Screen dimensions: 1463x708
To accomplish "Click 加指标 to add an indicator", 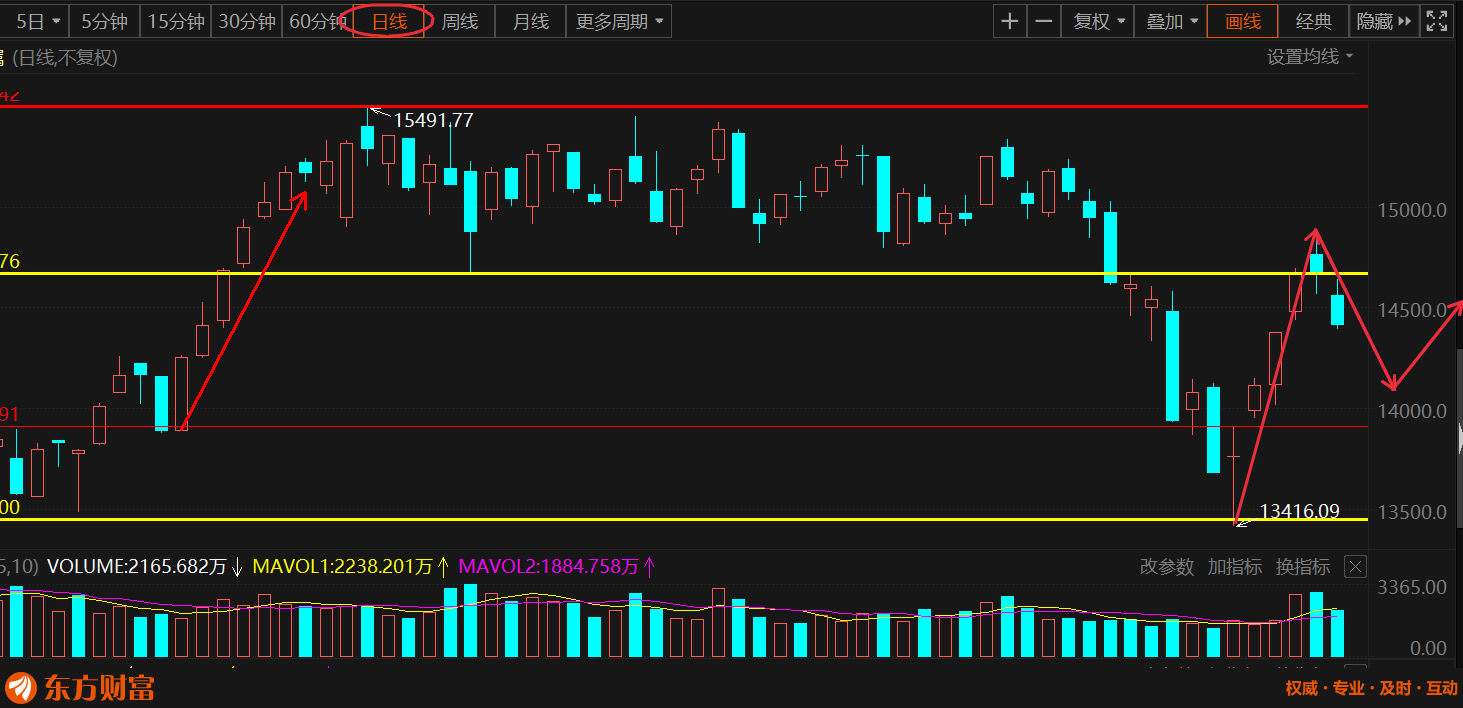I will click(1235, 567).
